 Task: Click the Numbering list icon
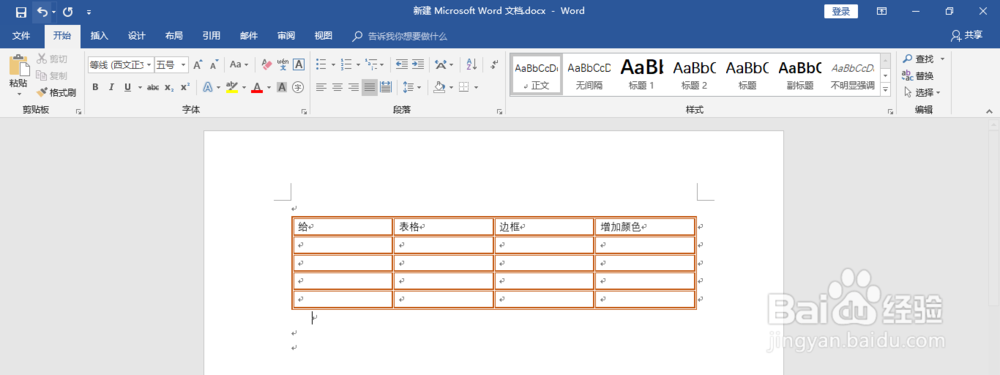point(346,64)
